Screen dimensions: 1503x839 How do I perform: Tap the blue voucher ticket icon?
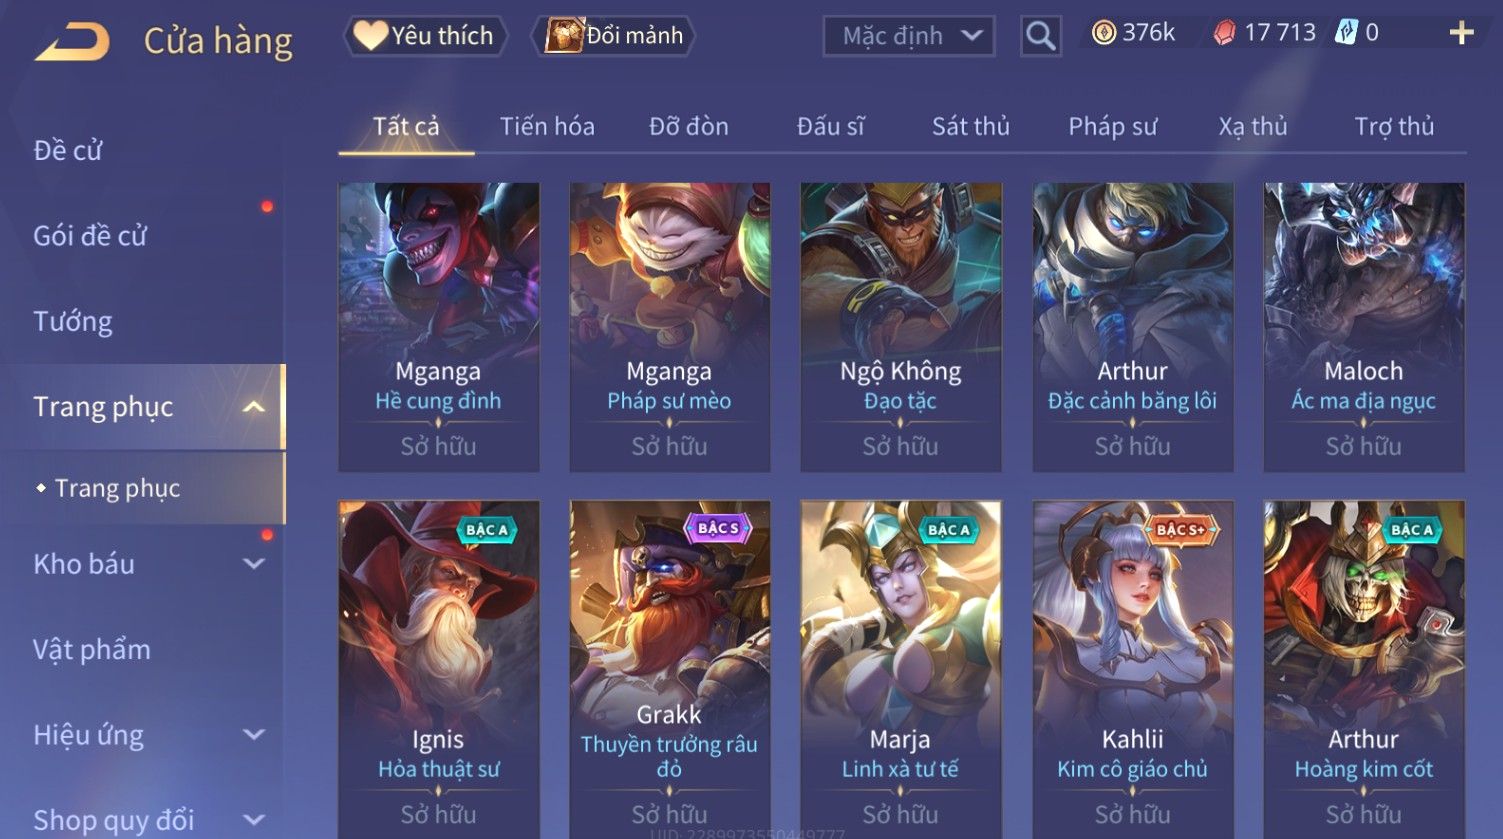[x=1346, y=33]
